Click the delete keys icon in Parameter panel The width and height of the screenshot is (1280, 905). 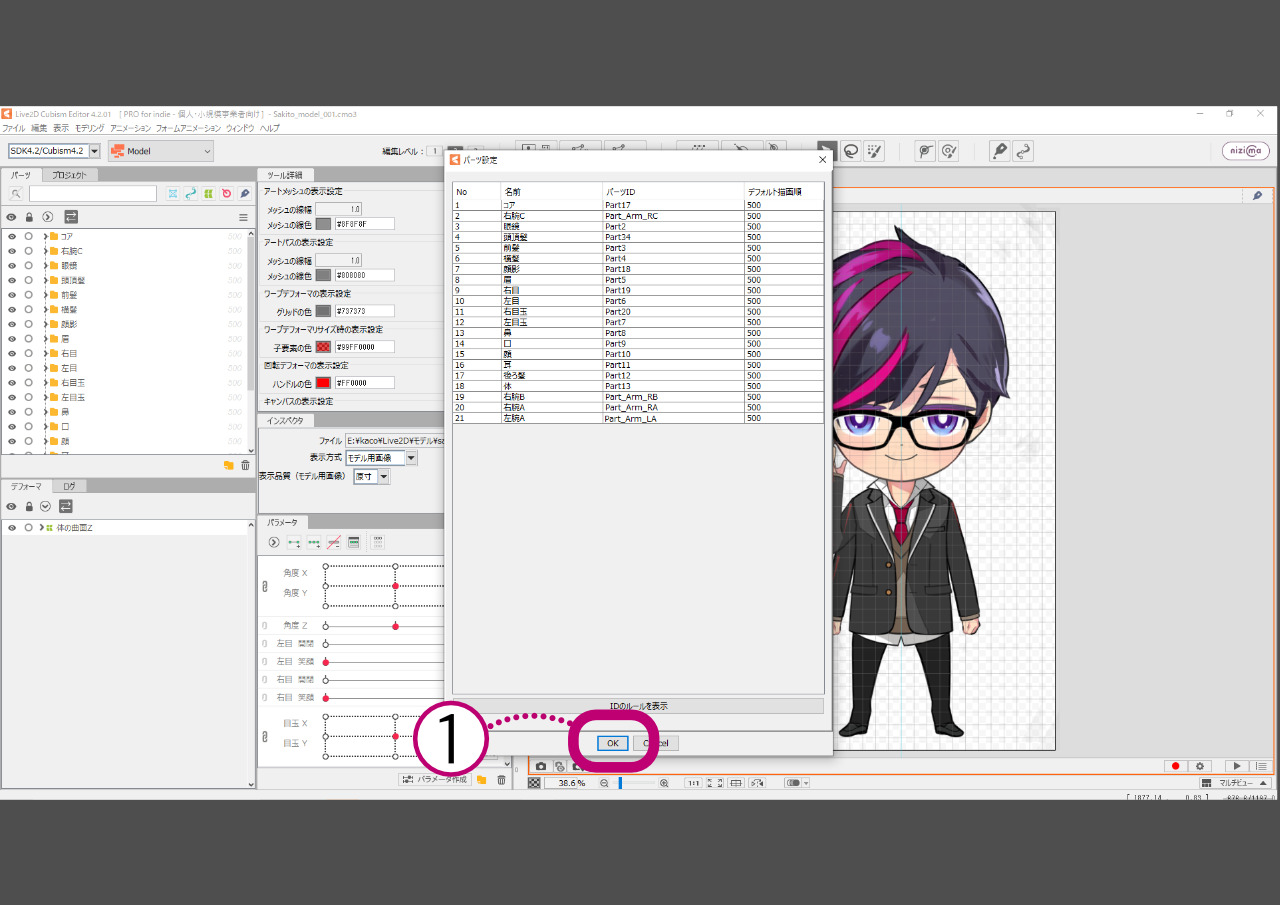tap(333, 542)
